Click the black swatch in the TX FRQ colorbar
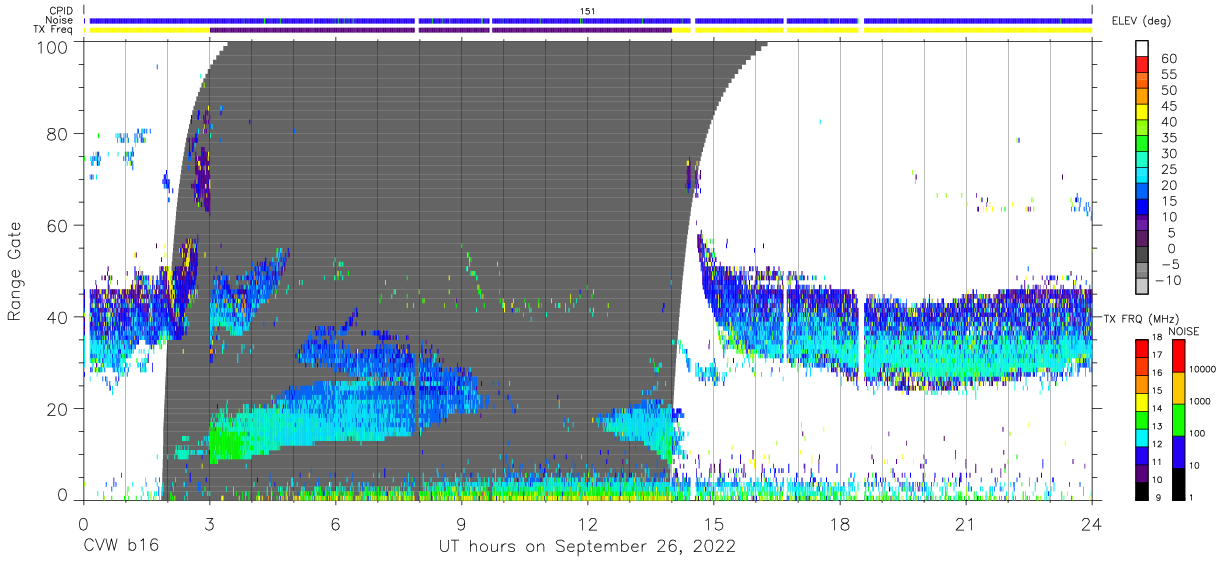This screenshot has height=567, width=1228. click(x=1142, y=491)
